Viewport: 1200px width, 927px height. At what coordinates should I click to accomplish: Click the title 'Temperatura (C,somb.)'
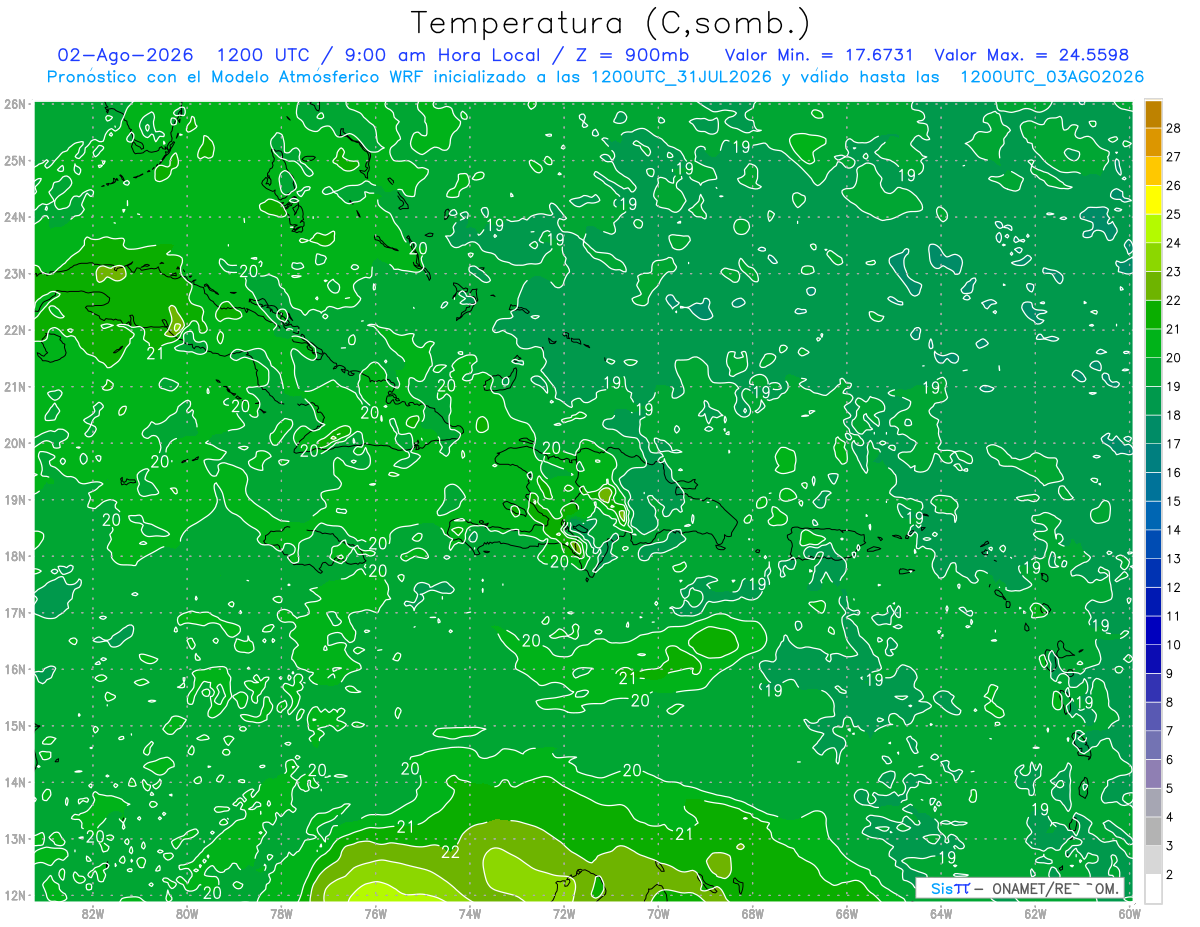pos(611,23)
